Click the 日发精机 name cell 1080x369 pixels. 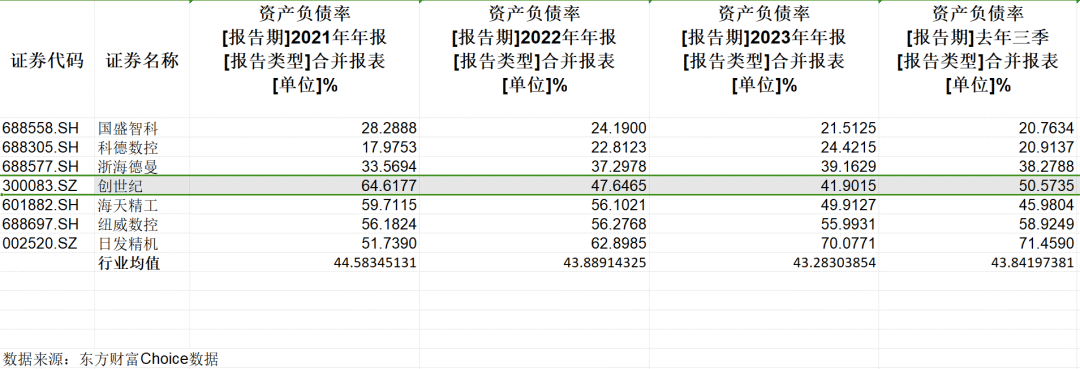143,243
